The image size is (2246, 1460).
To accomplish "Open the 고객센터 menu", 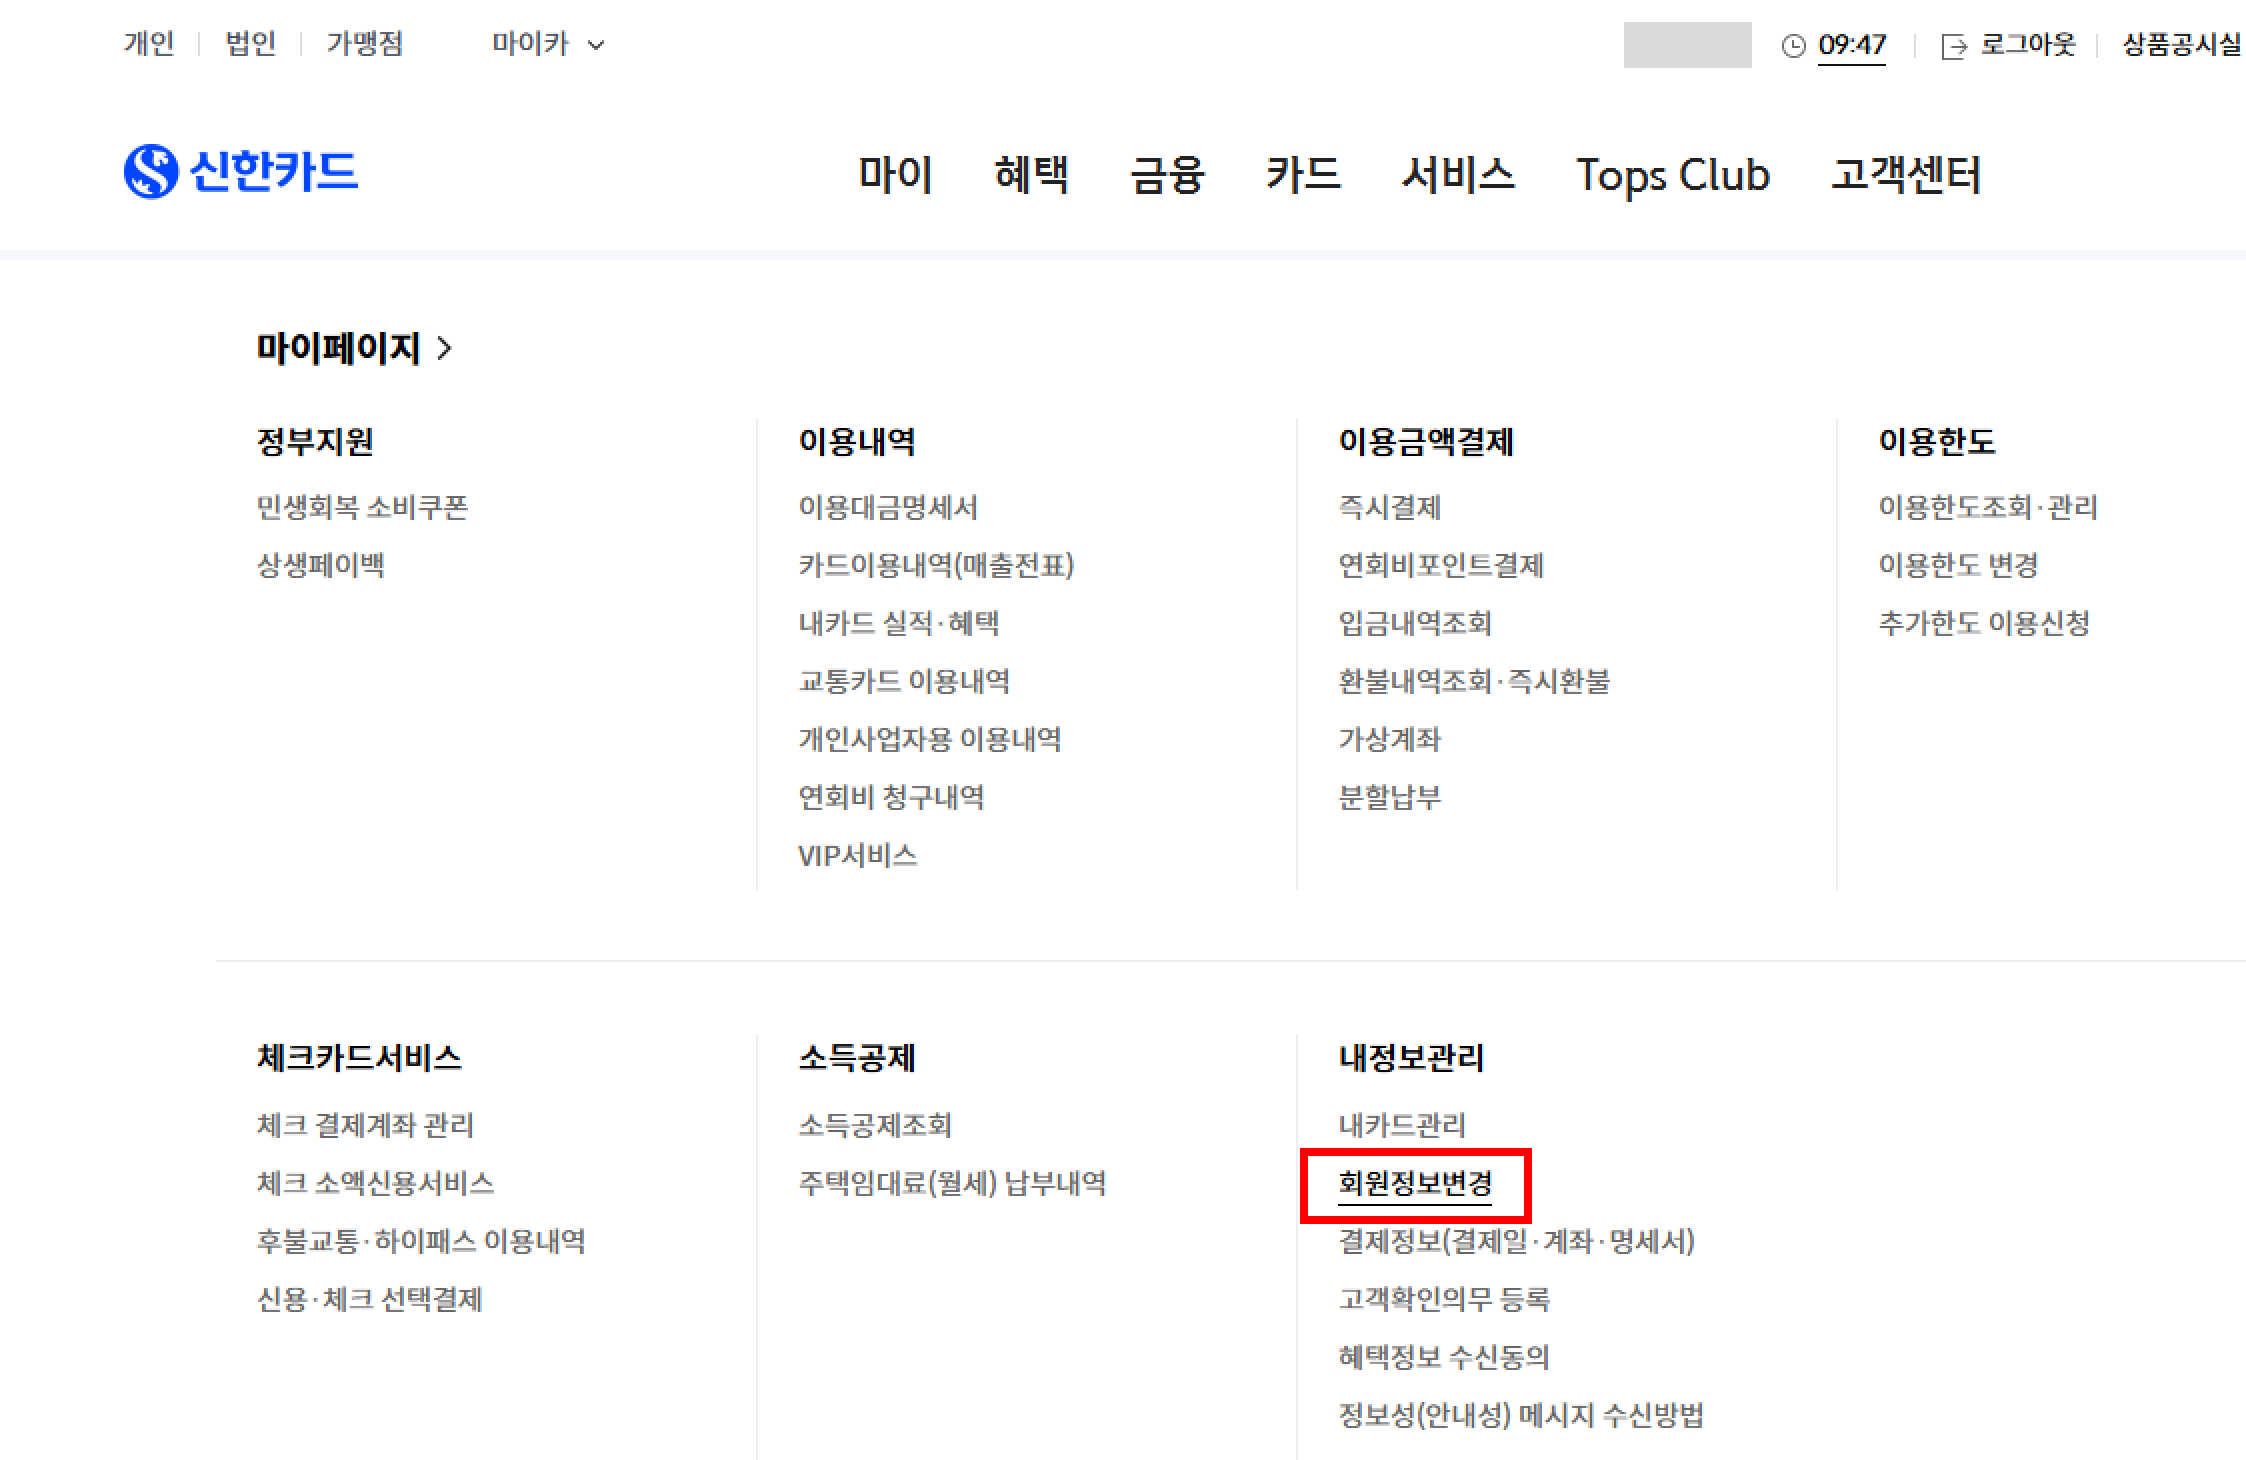I will click(x=1905, y=175).
